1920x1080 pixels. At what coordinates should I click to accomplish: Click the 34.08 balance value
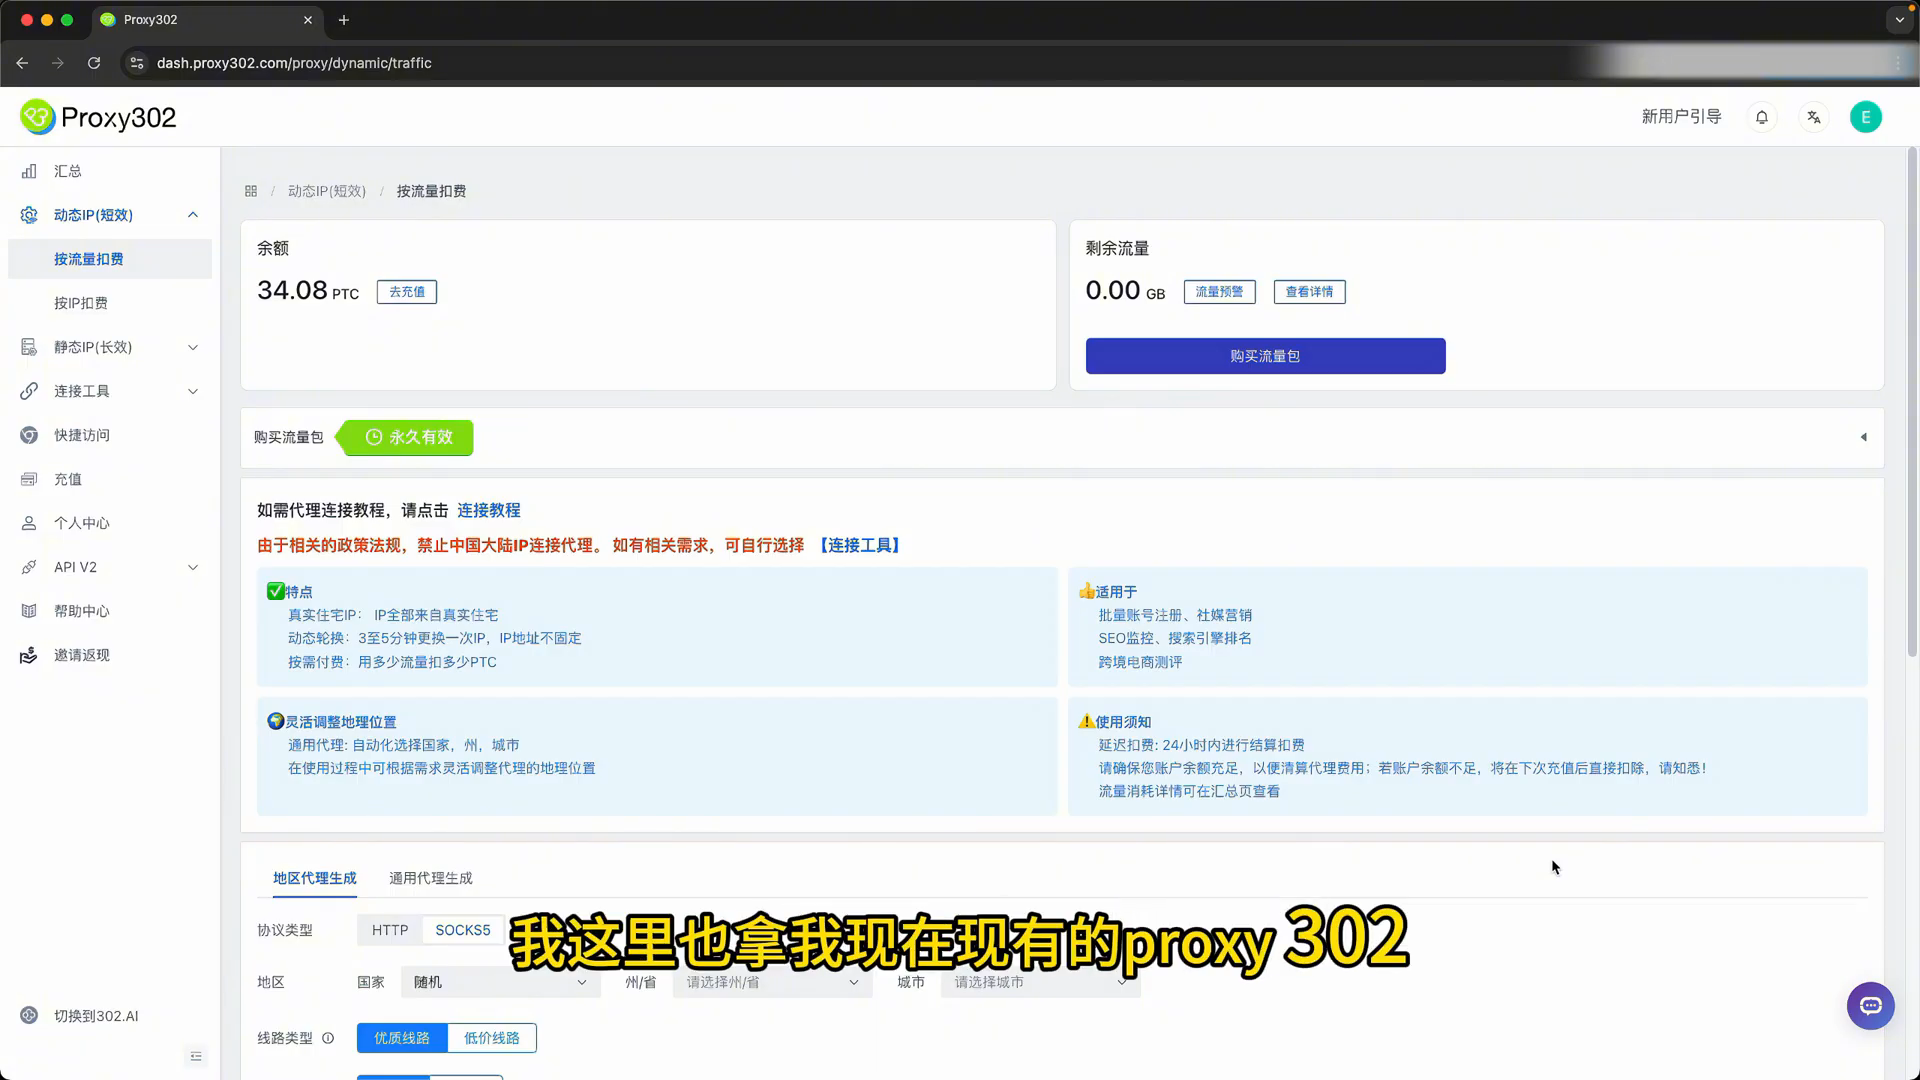click(x=292, y=290)
